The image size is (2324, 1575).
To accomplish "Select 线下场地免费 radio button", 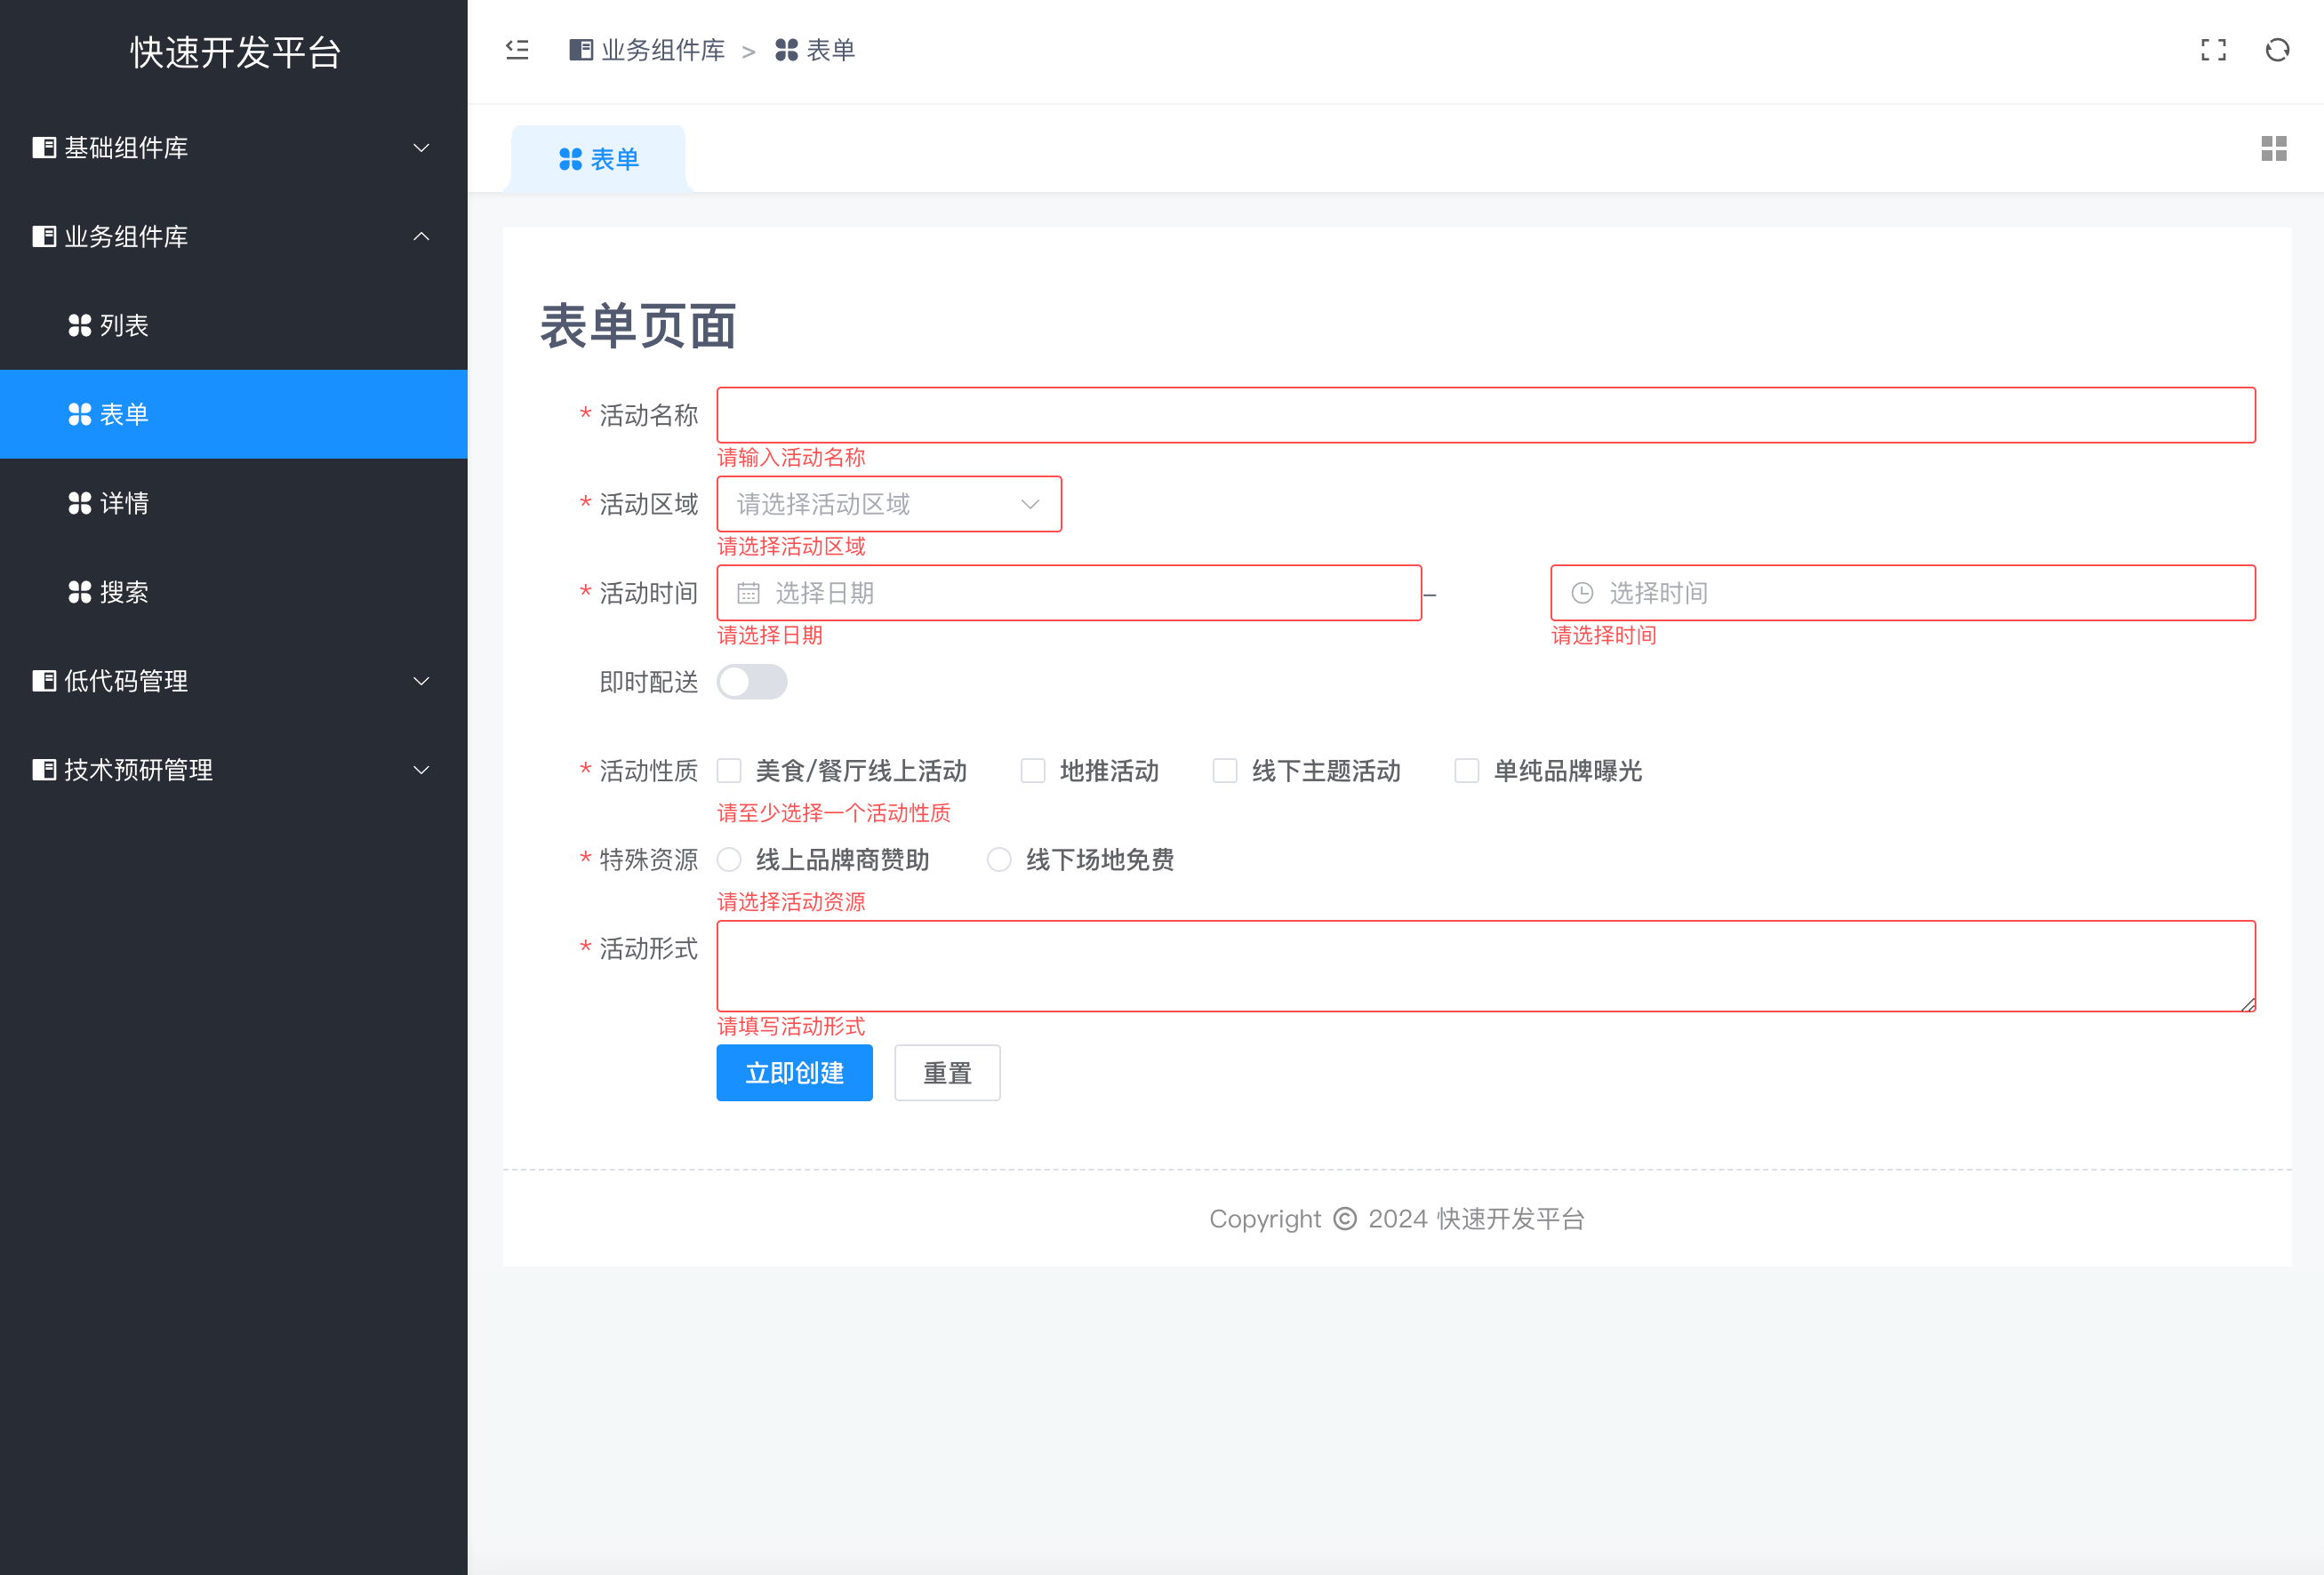I will pyautogui.click(x=999, y=860).
